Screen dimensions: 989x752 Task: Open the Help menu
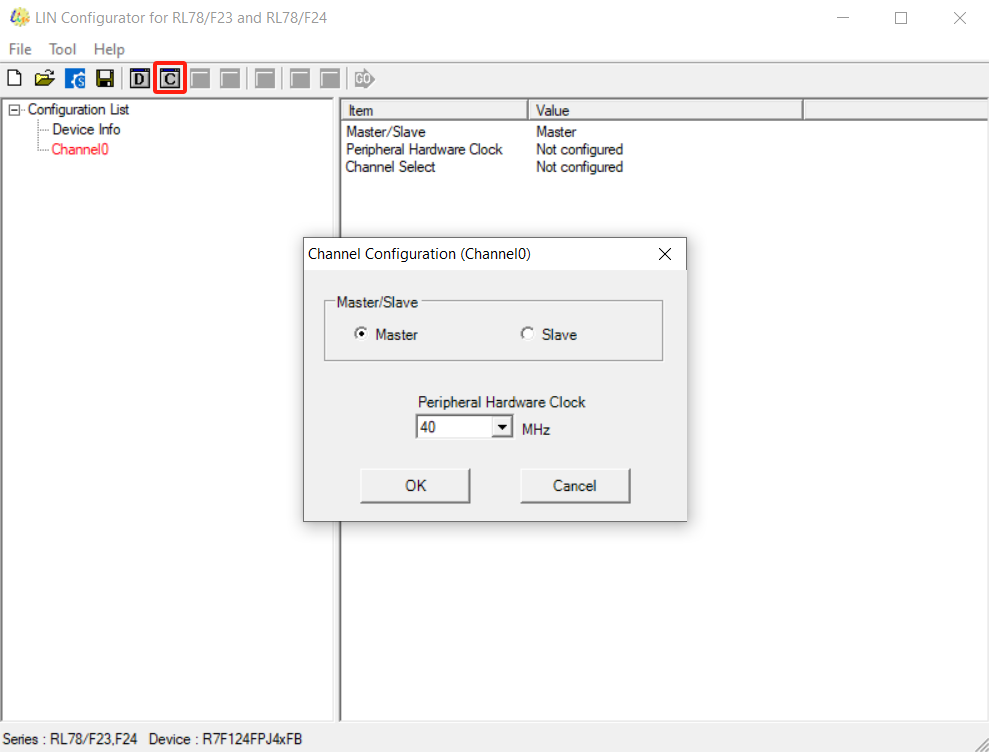coord(109,49)
